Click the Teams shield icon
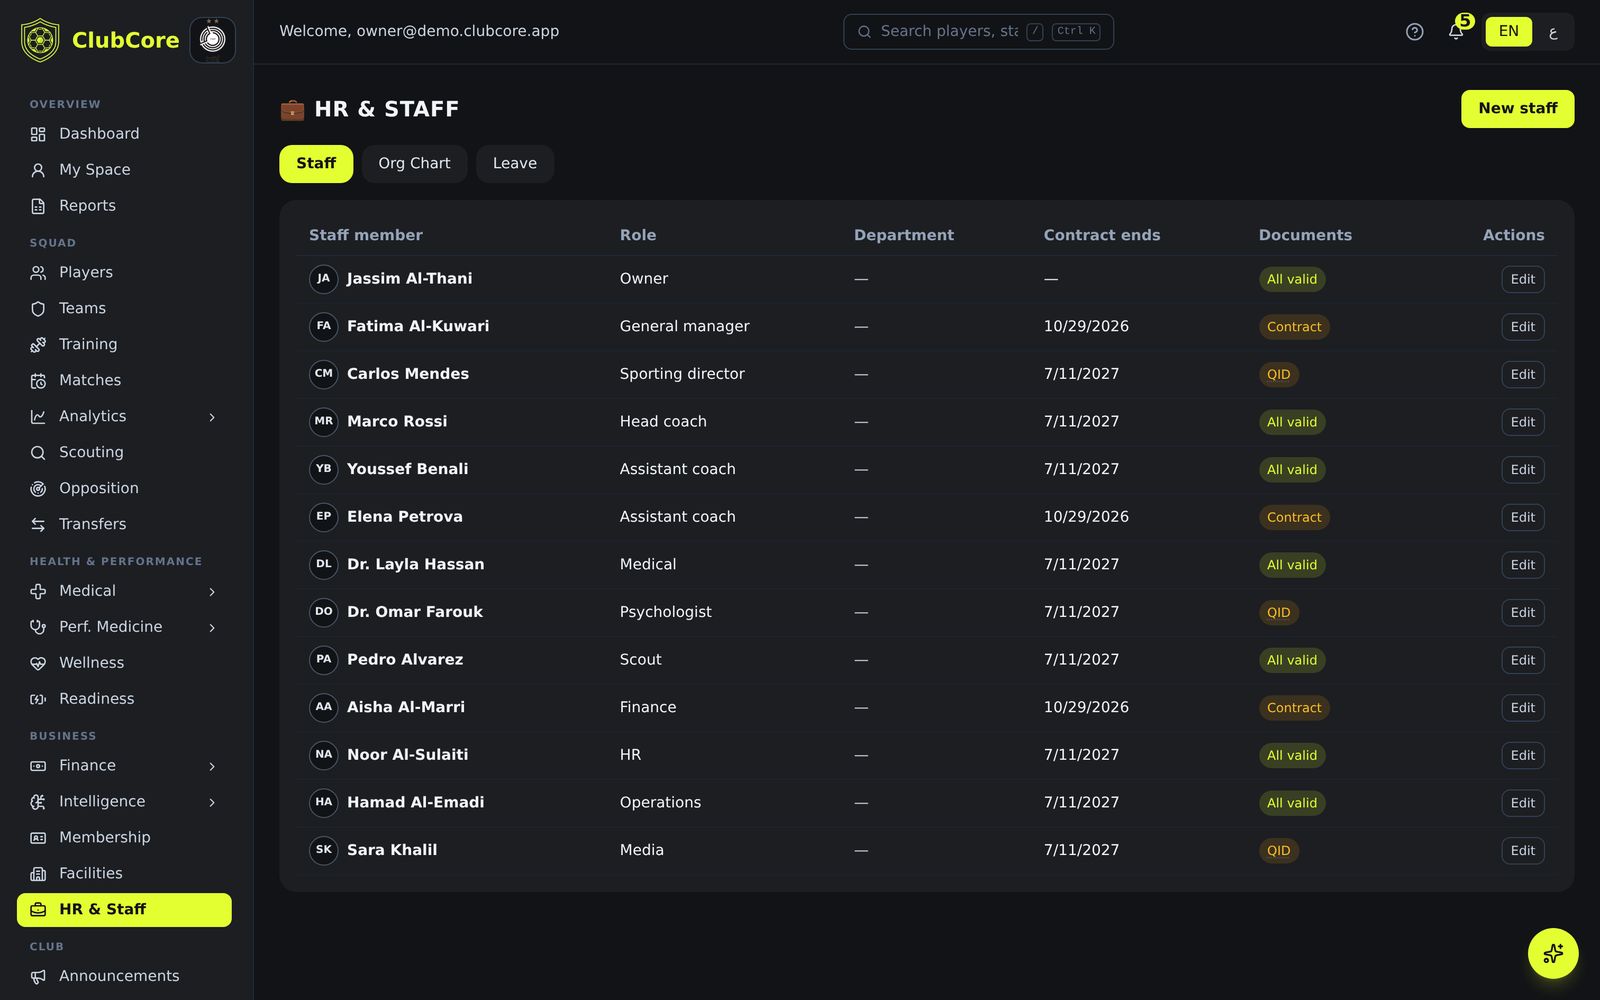This screenshot has height=1000, width=1600. coord(38,309)
